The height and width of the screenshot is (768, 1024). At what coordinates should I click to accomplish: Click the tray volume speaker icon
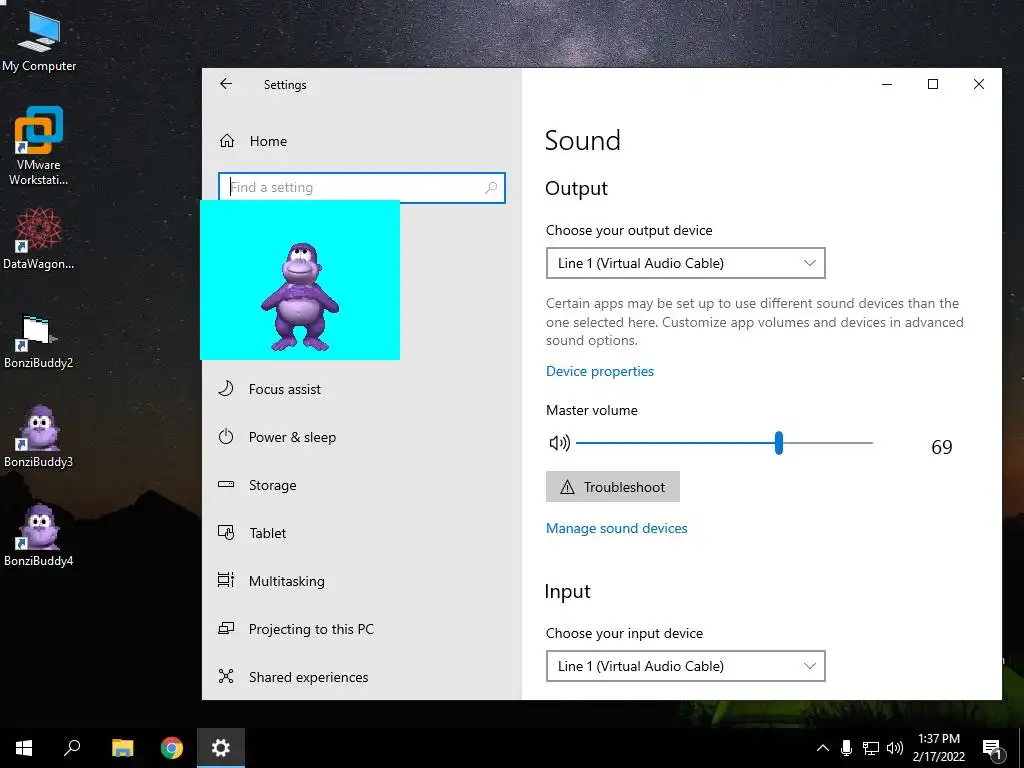895,748
